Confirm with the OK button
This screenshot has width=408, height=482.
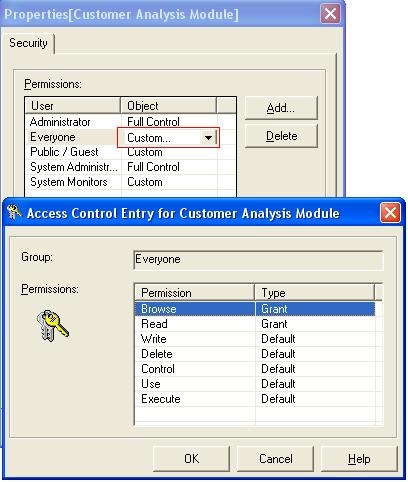192,459
